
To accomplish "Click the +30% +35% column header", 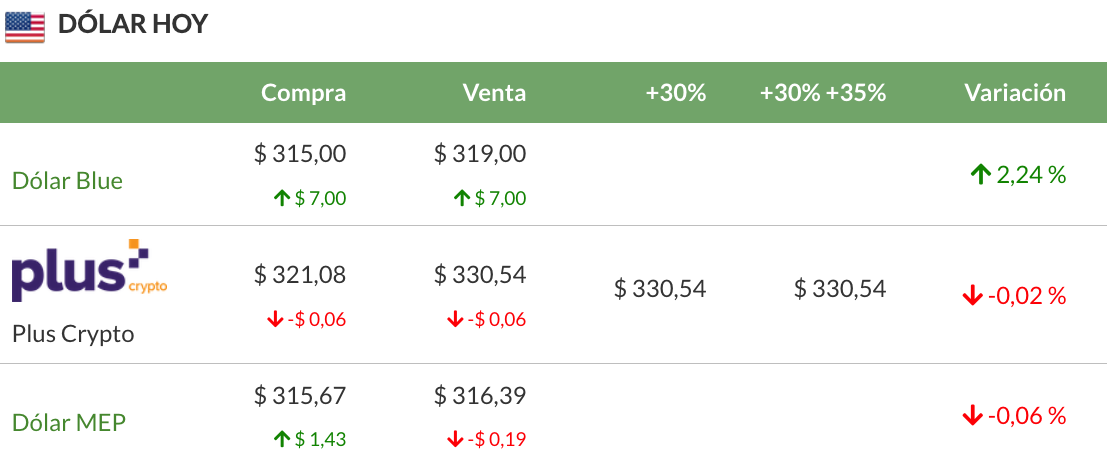I will tap(822, 93).
